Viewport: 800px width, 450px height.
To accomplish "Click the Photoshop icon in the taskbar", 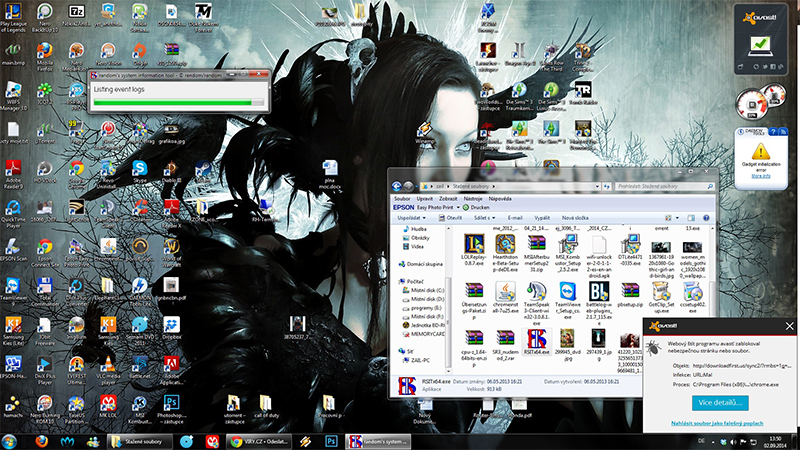I will click(x=333, y=440).
